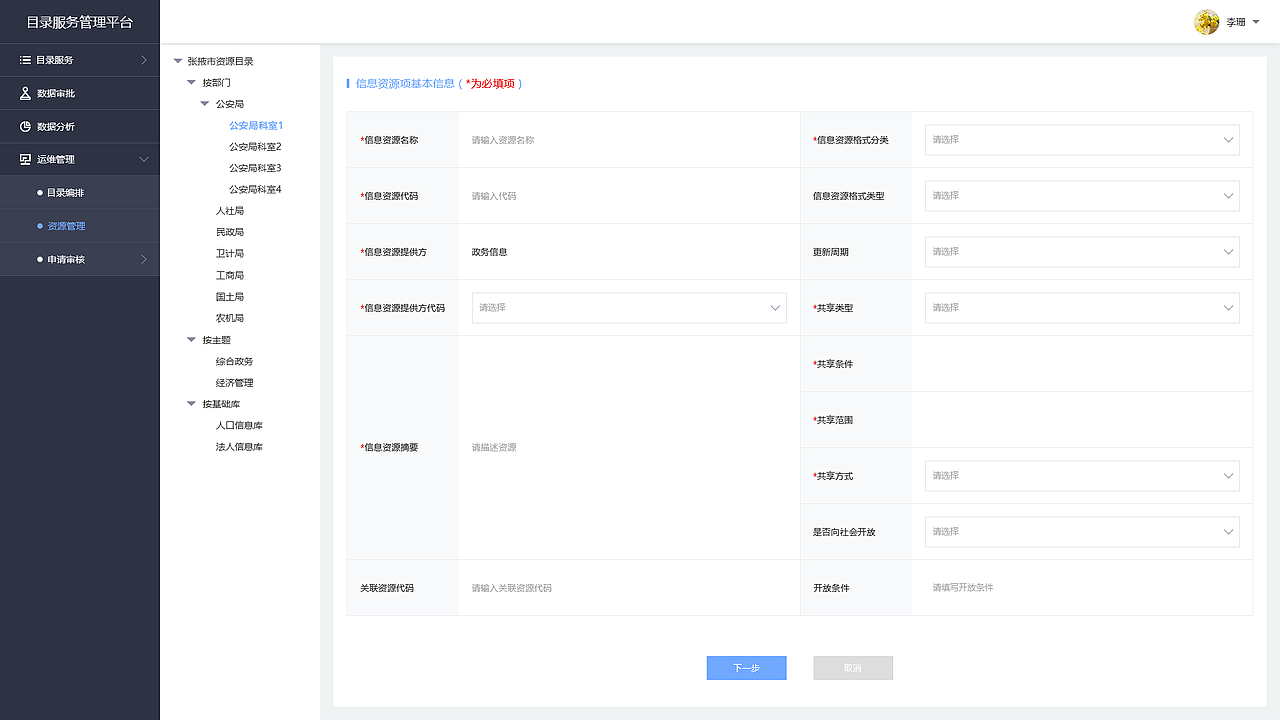Select the 目录编排 submenu item
The height and width of the screenshot is (720, 1280).
[x=80, y=192]
